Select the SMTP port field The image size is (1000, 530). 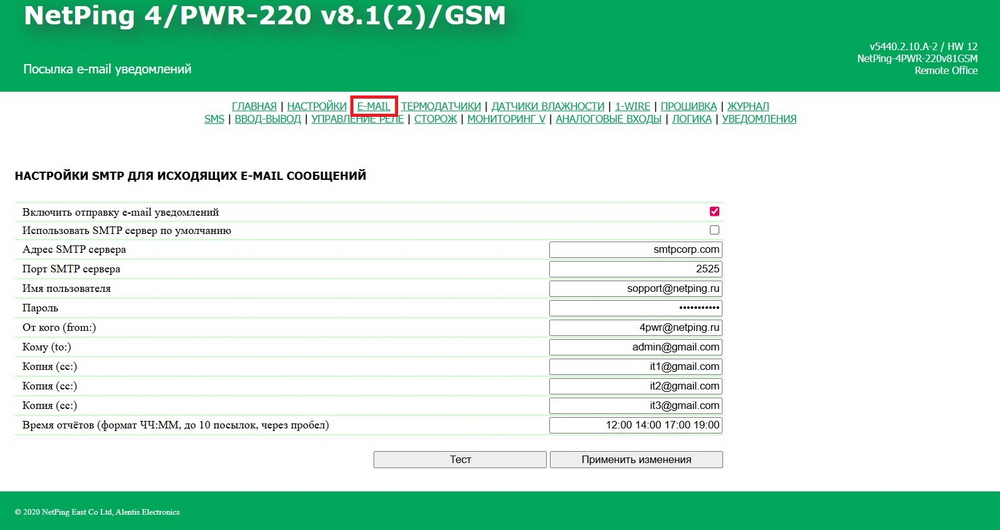(636, 269)
